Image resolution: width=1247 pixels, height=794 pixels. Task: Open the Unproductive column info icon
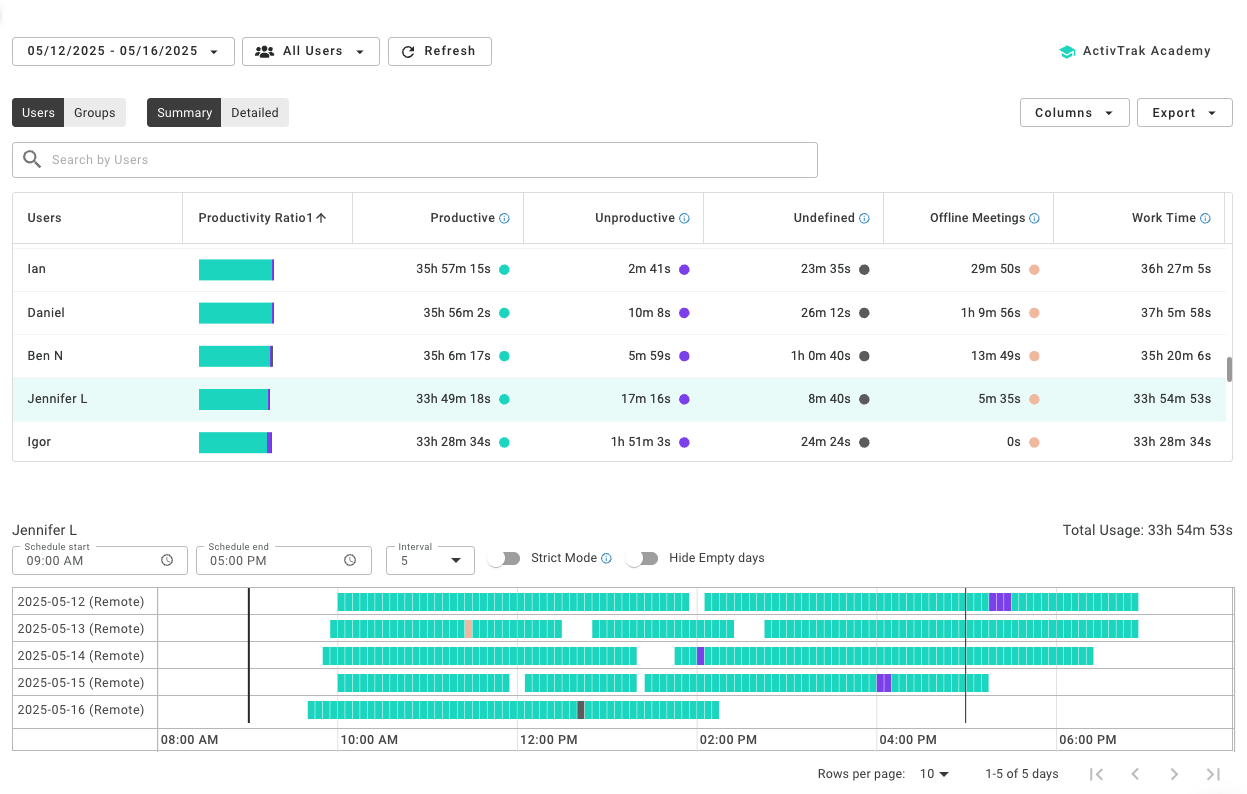tap(684, 218)
